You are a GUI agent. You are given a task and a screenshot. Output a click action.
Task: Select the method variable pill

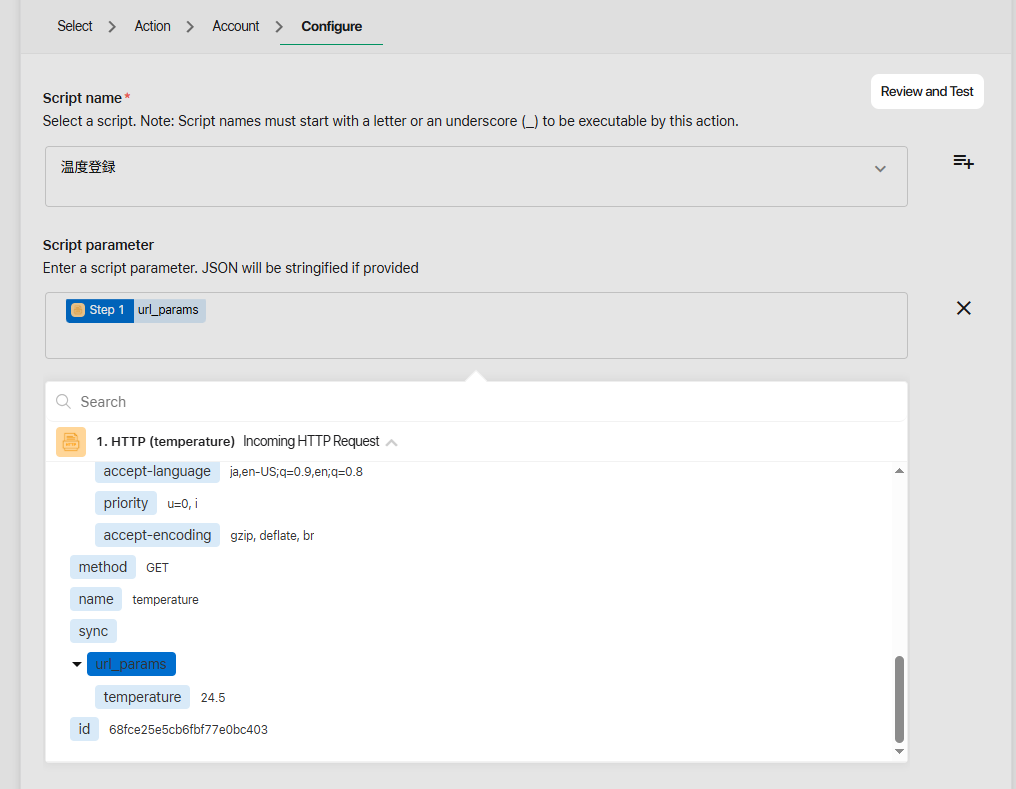tap(103, 567)
